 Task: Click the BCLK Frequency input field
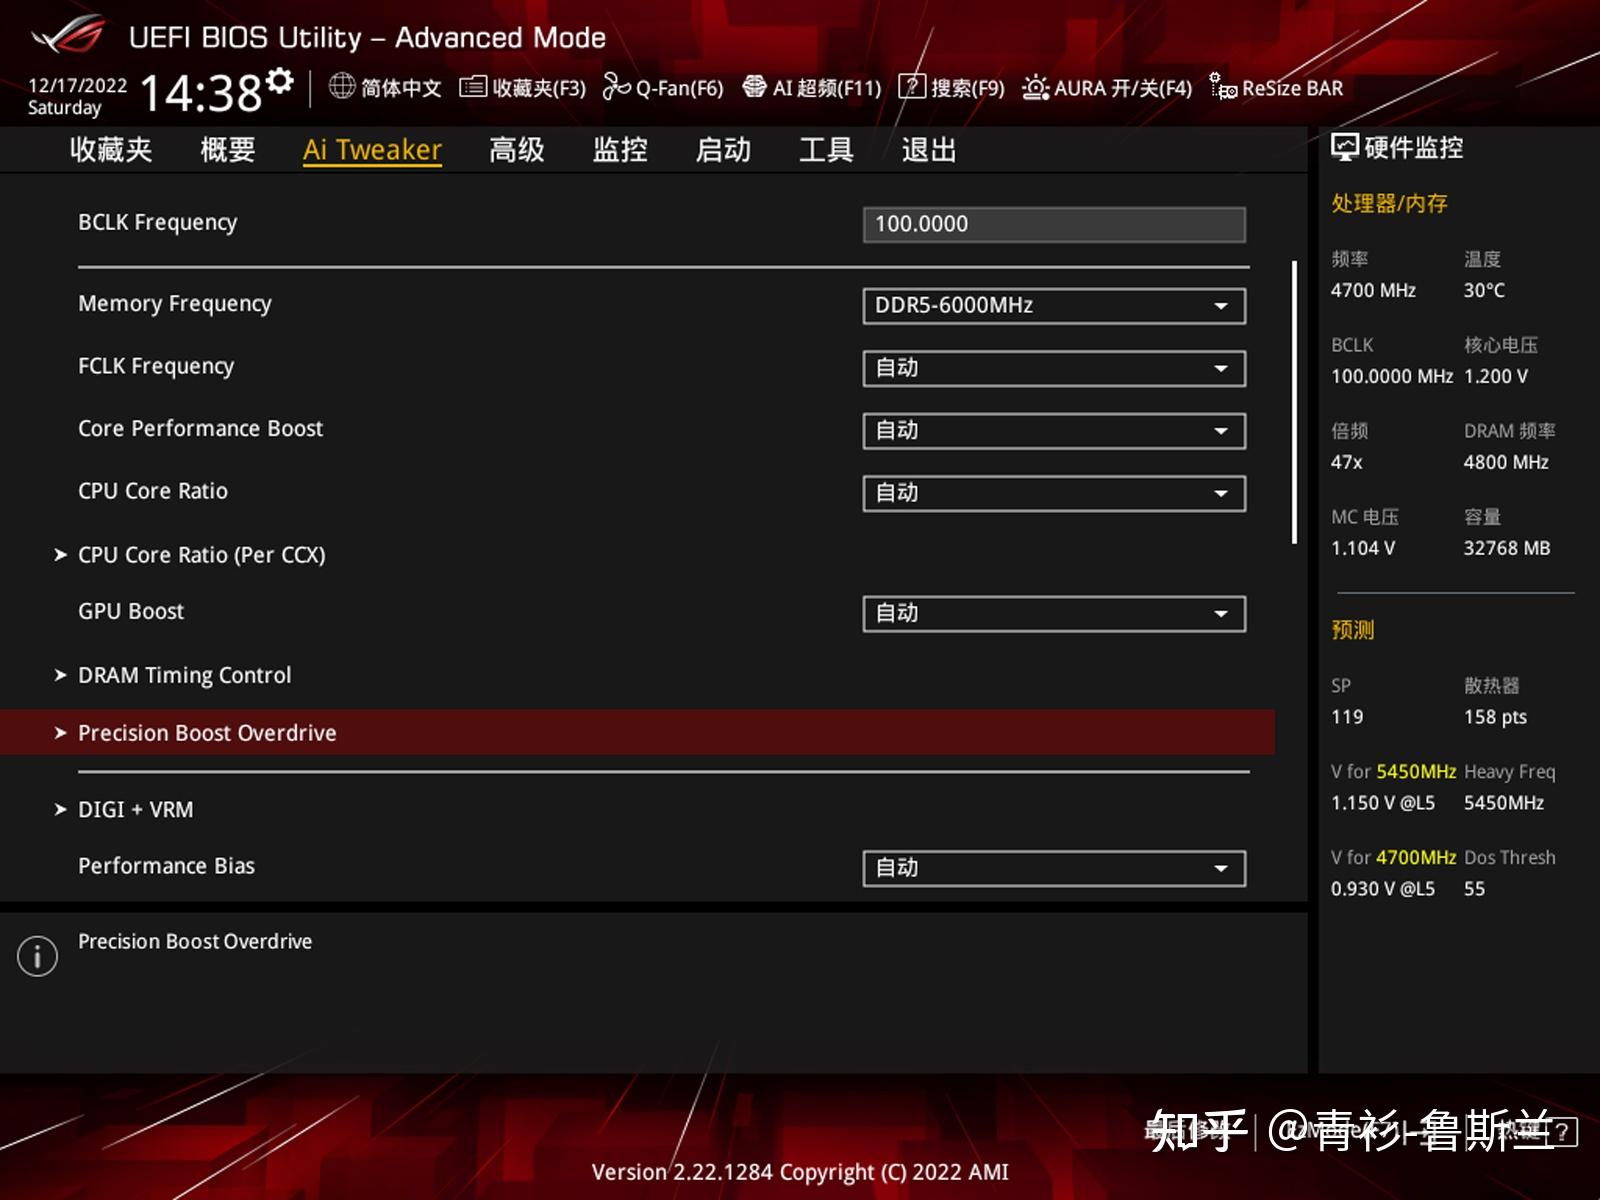(1054, 224)
